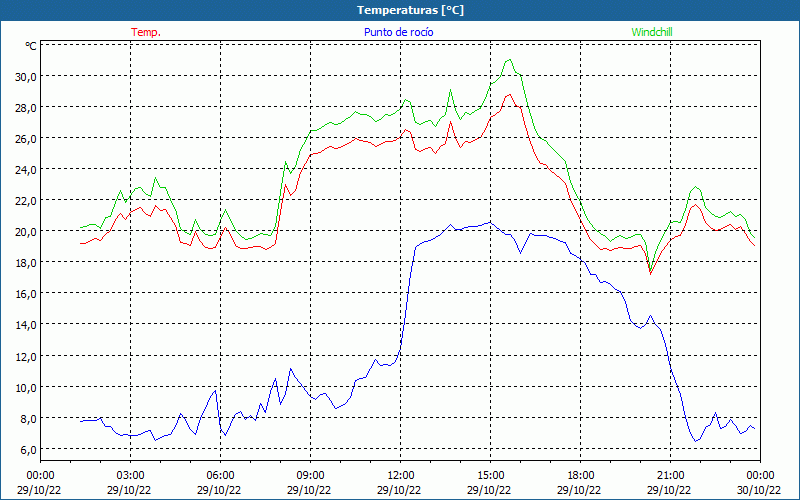Screen dimensions: 800x500
Task: Click the green Windchill peak near 15:30
Action: point(509,60)
